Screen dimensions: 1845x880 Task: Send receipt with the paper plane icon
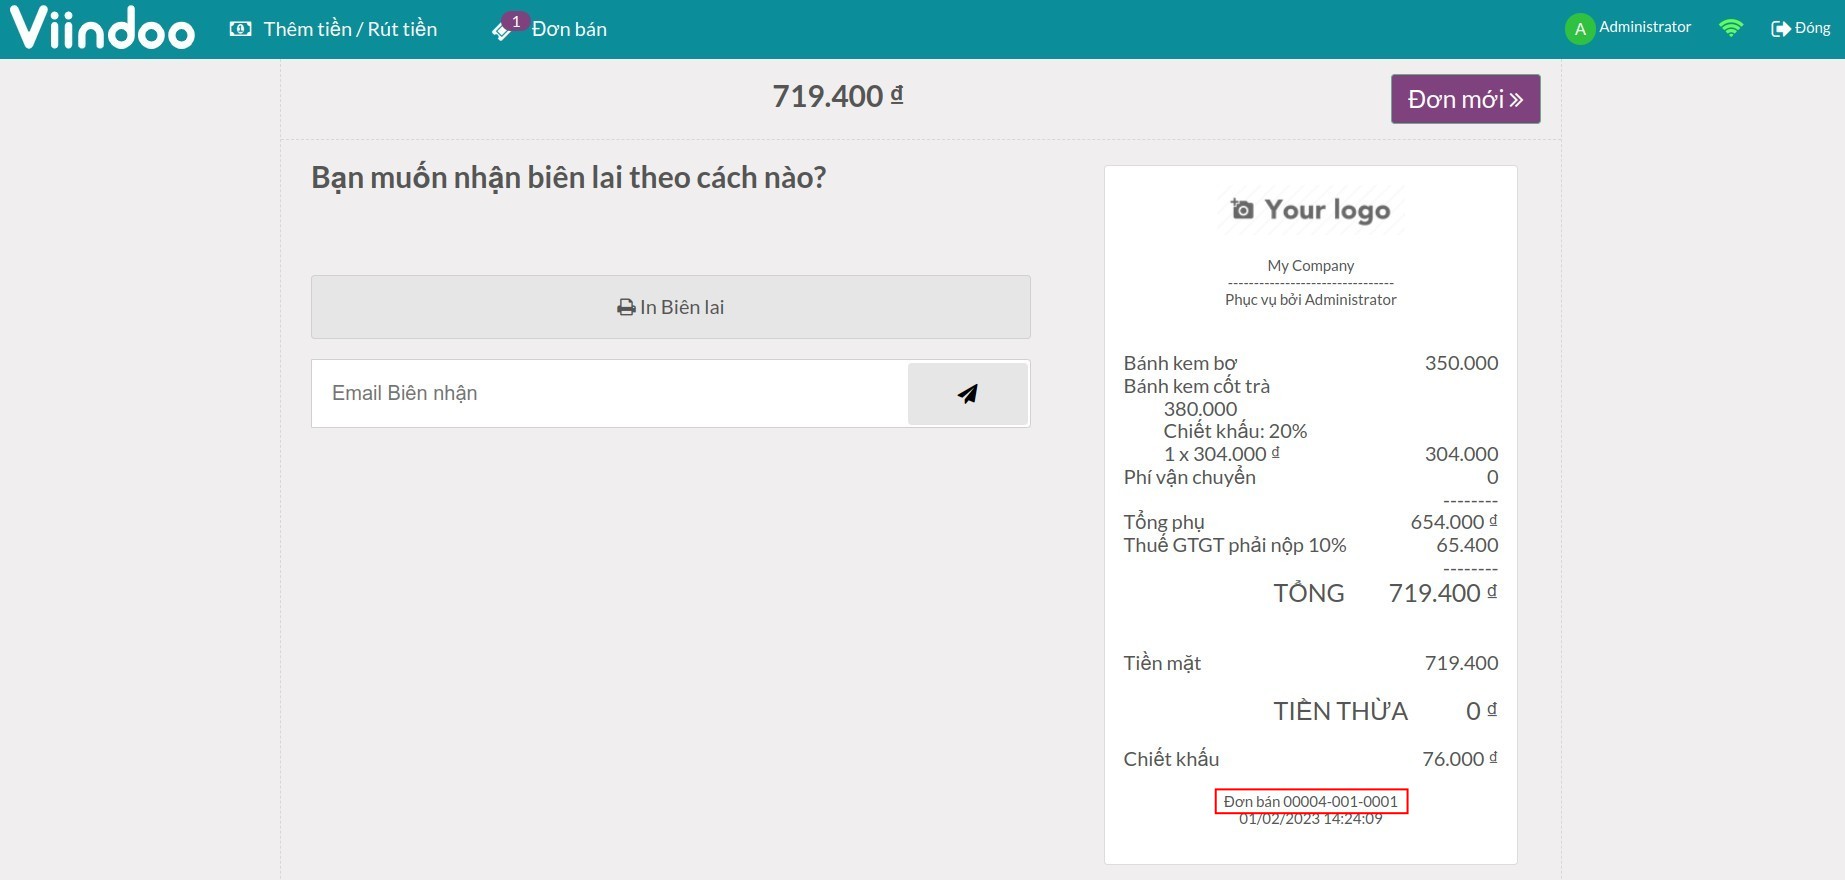click(x=967, y=394)
